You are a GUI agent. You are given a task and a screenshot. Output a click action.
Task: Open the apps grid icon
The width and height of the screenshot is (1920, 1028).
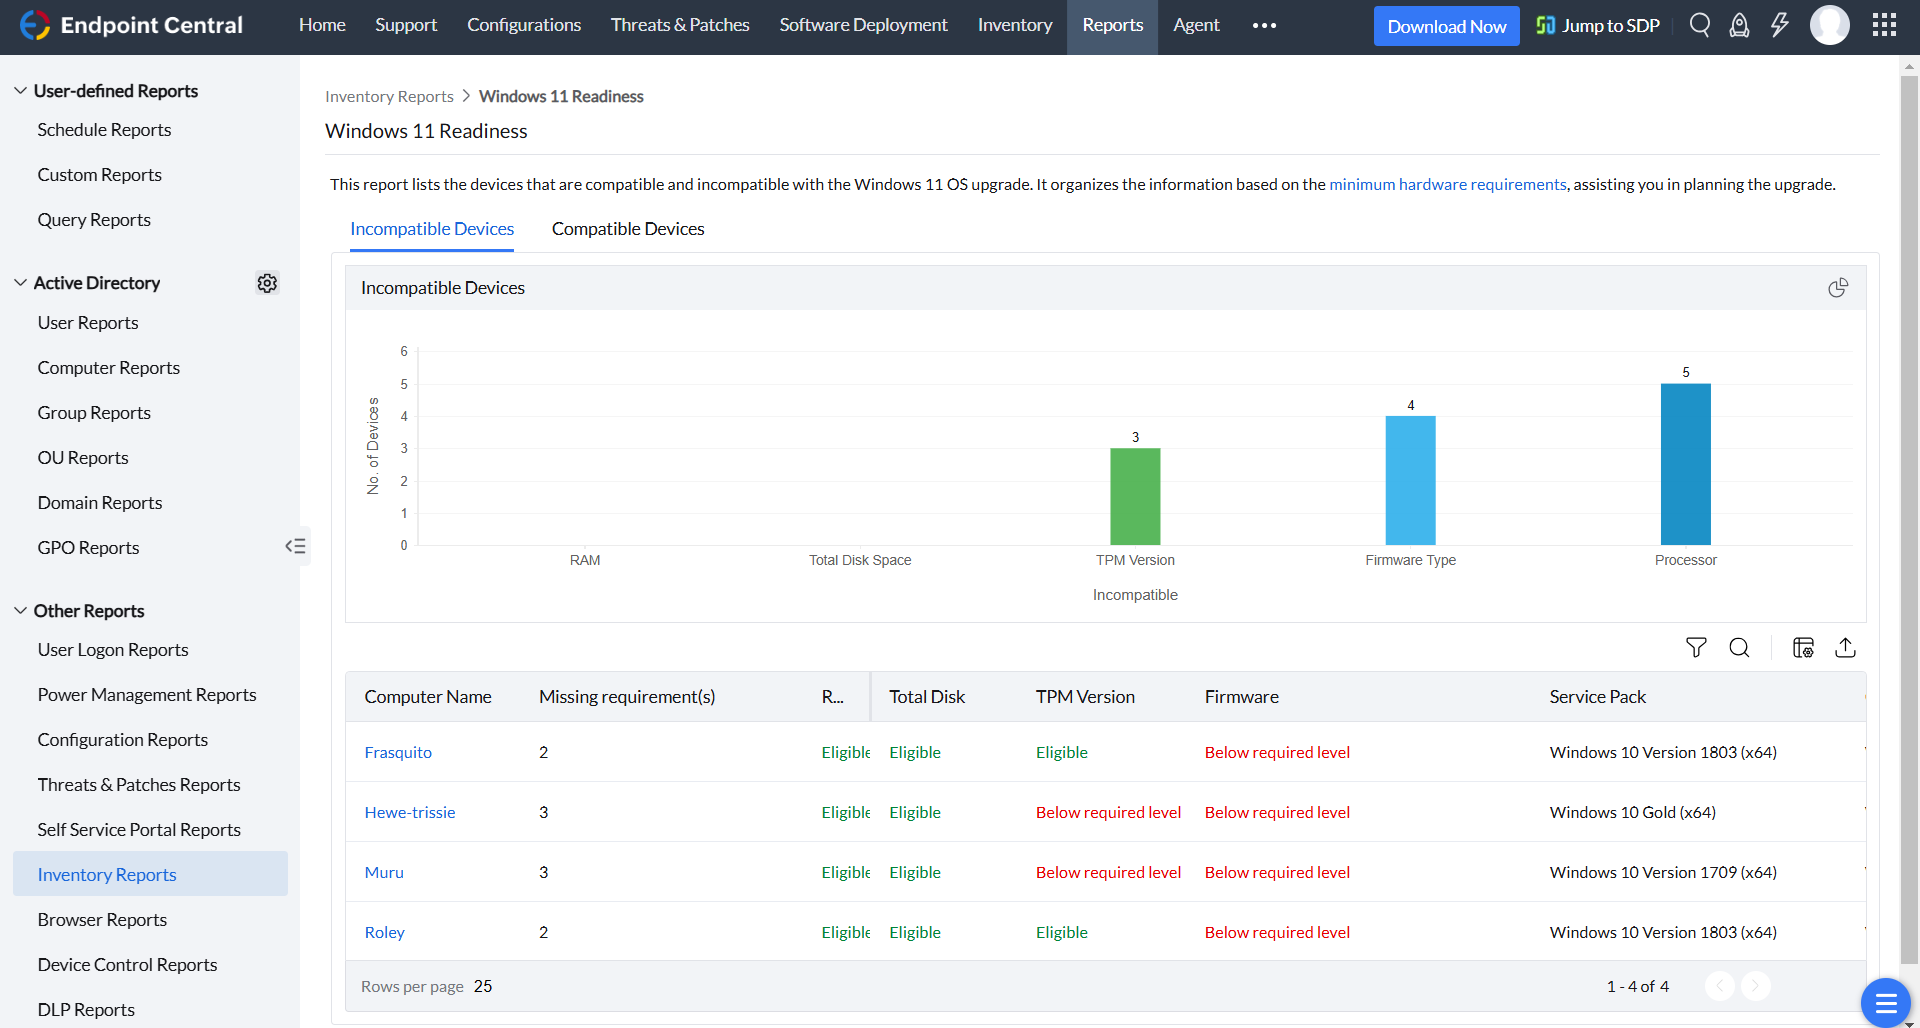pyautogui.click(x=1884, y=25)
